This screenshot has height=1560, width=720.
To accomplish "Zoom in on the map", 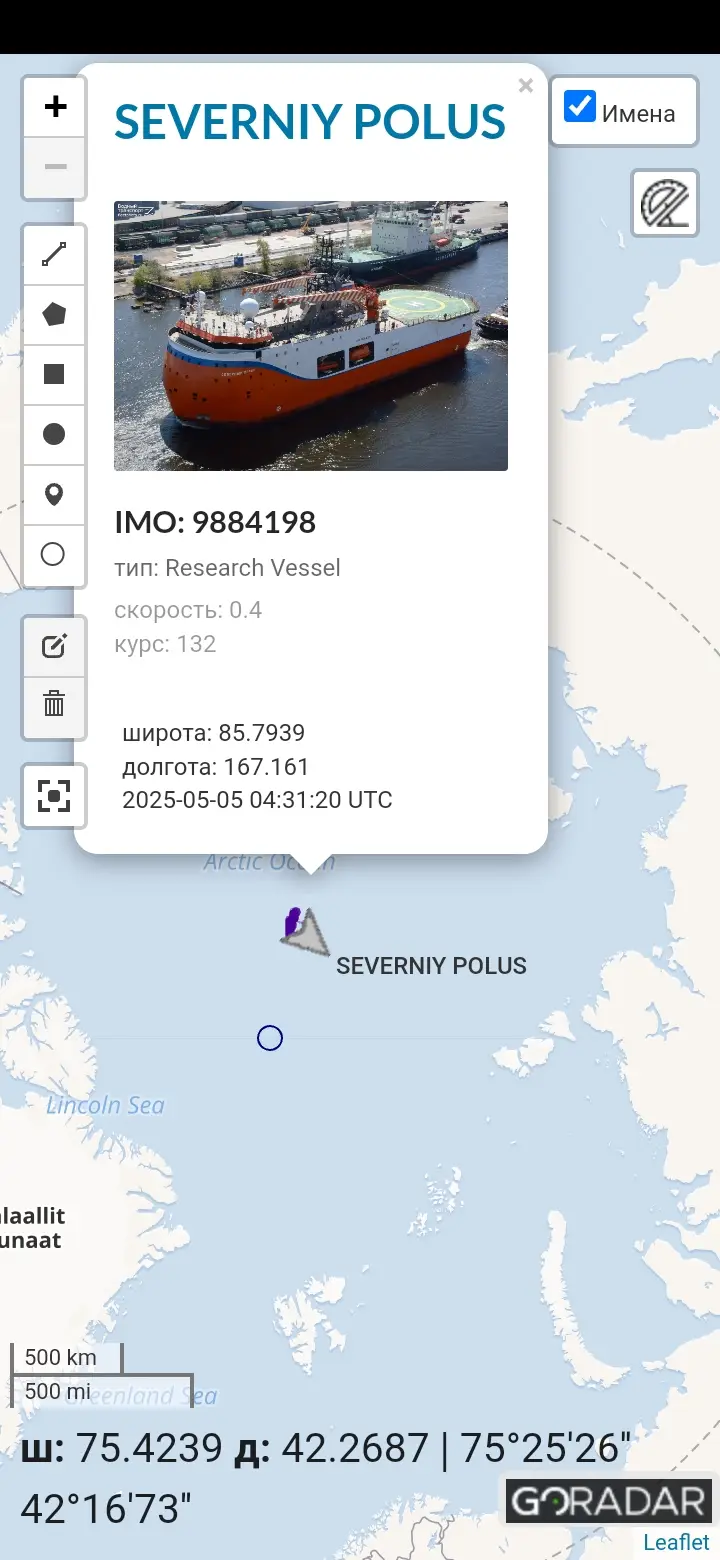I will [x=55, y=106].
